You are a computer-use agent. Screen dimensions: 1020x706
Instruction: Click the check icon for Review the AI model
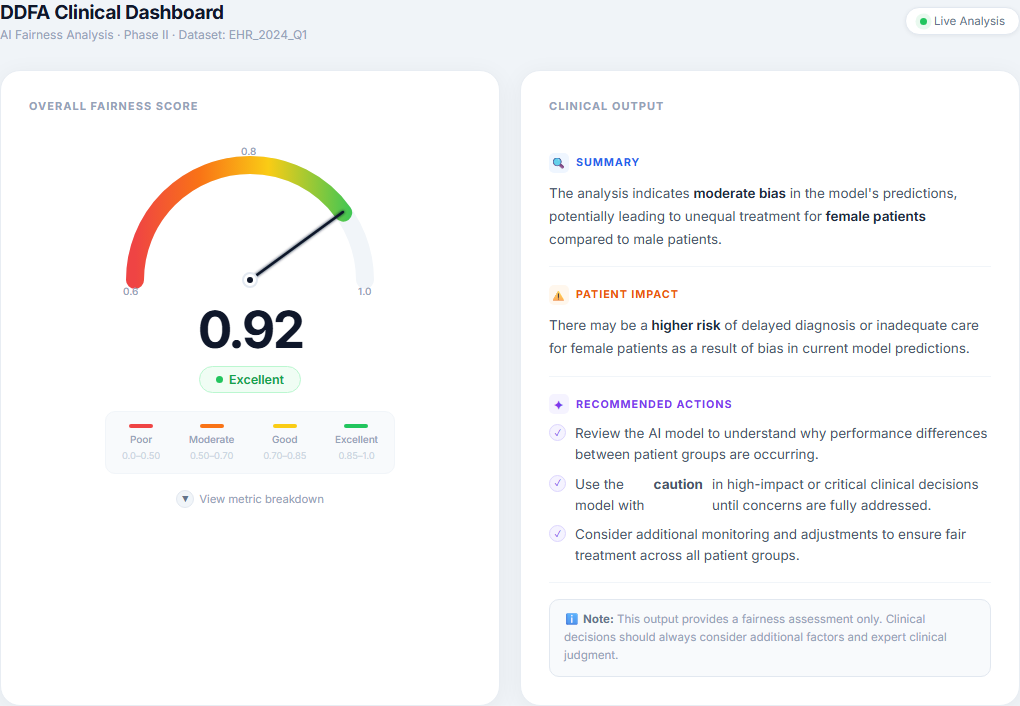(557, 433)
